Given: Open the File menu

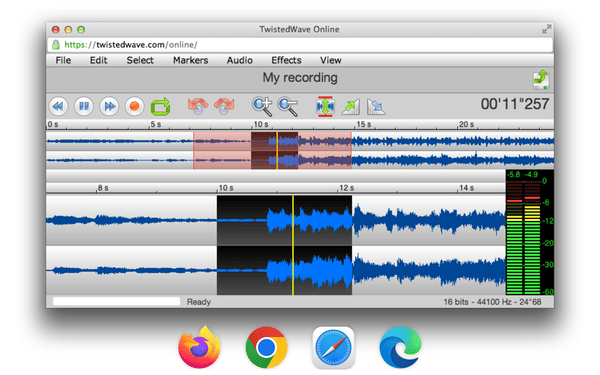Looking at the screenshot, I should click(x=63, y=60).
